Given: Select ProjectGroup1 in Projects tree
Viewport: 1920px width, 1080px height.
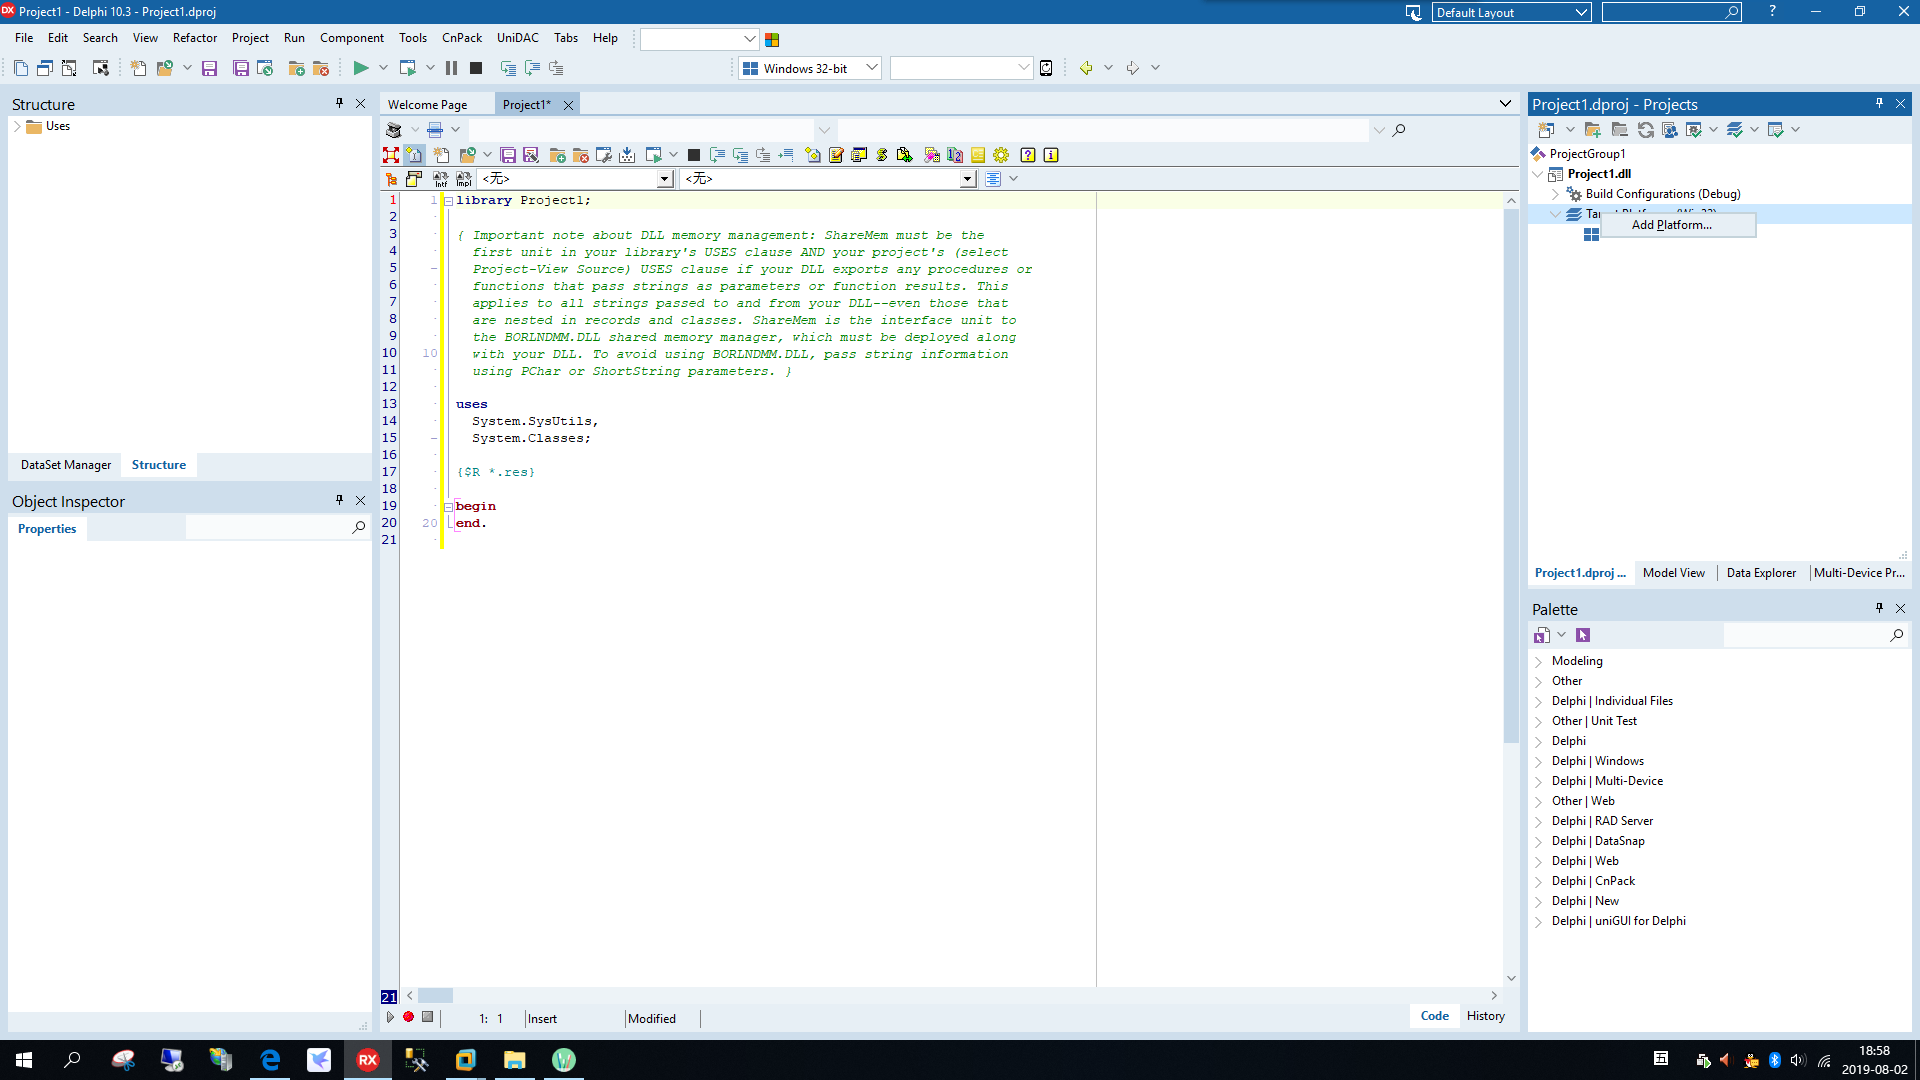Looking at the screenshot, I should pyautogui.click(x=1587, y=154).
